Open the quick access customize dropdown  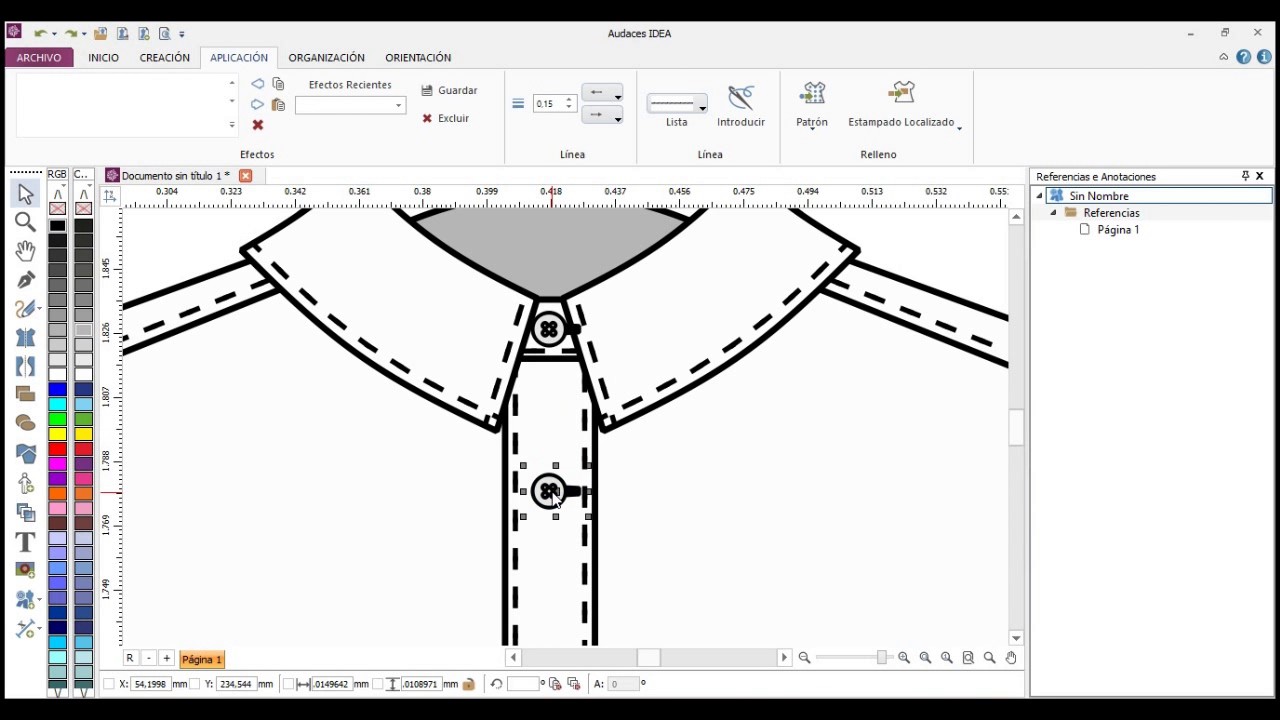click(182, 34)
